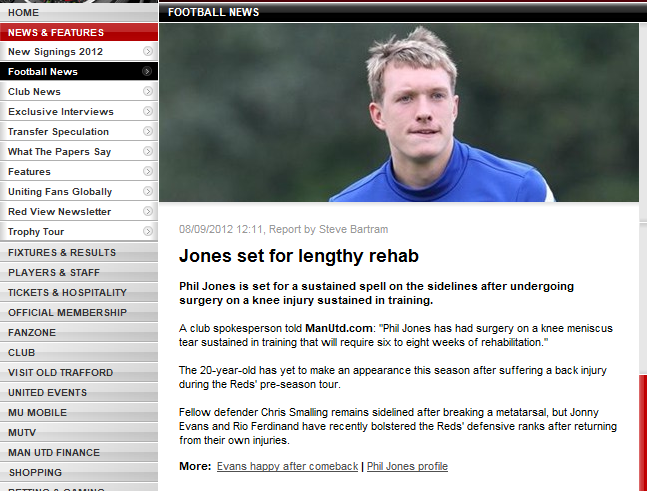The height and width of the screenshot is (491, 647).
Task: Click the Phil Jones article photo
Action: tap(399, 112)
